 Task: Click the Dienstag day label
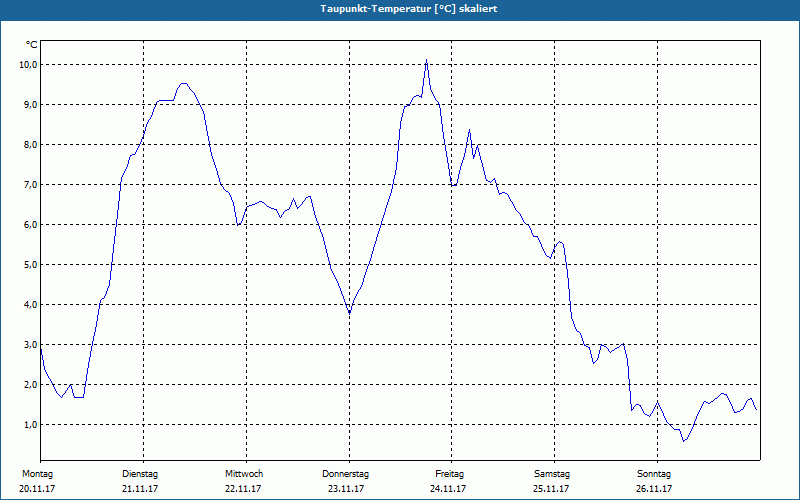click(x=140, y=474)
